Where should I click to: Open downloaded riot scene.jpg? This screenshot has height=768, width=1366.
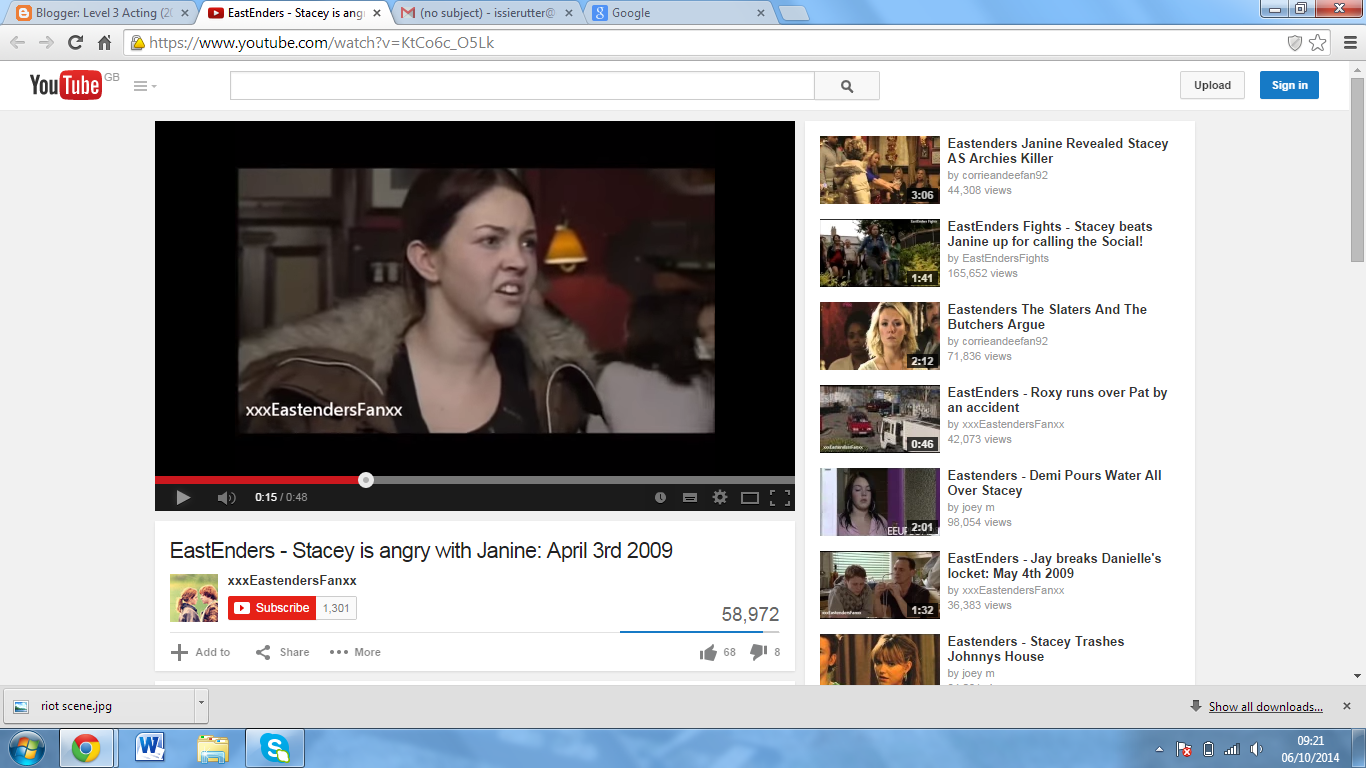[x=98, y=706]
